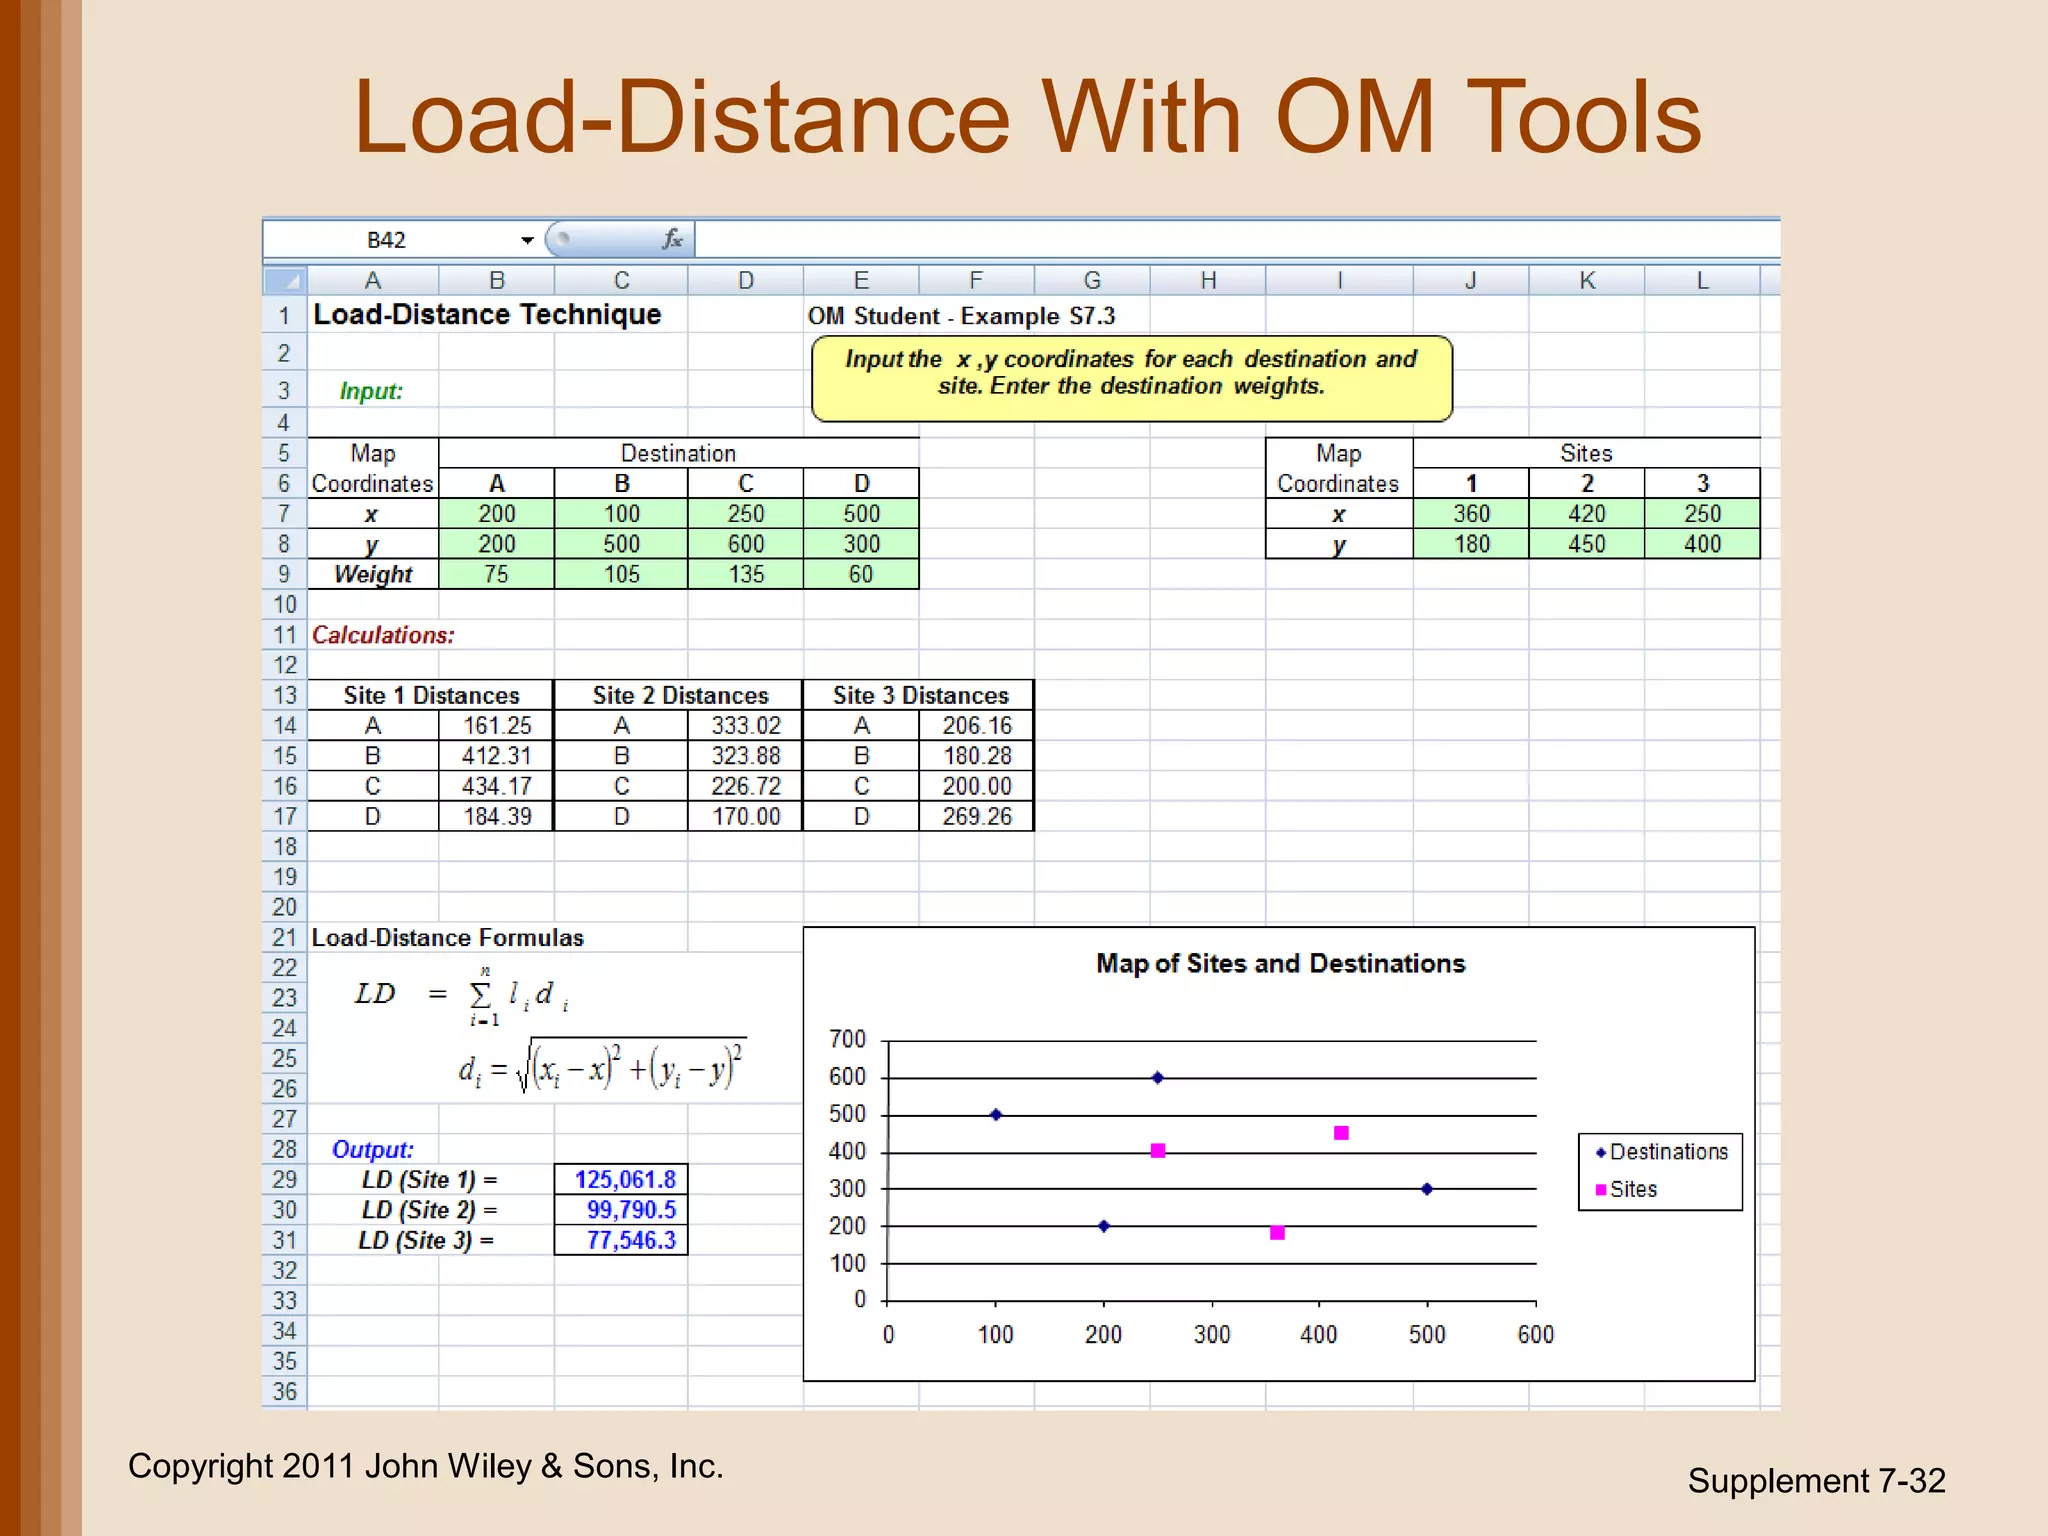Viewport: 2048px width, 1536px height.
Task: Select Destination A x value 200
Action: pos(497,514)
